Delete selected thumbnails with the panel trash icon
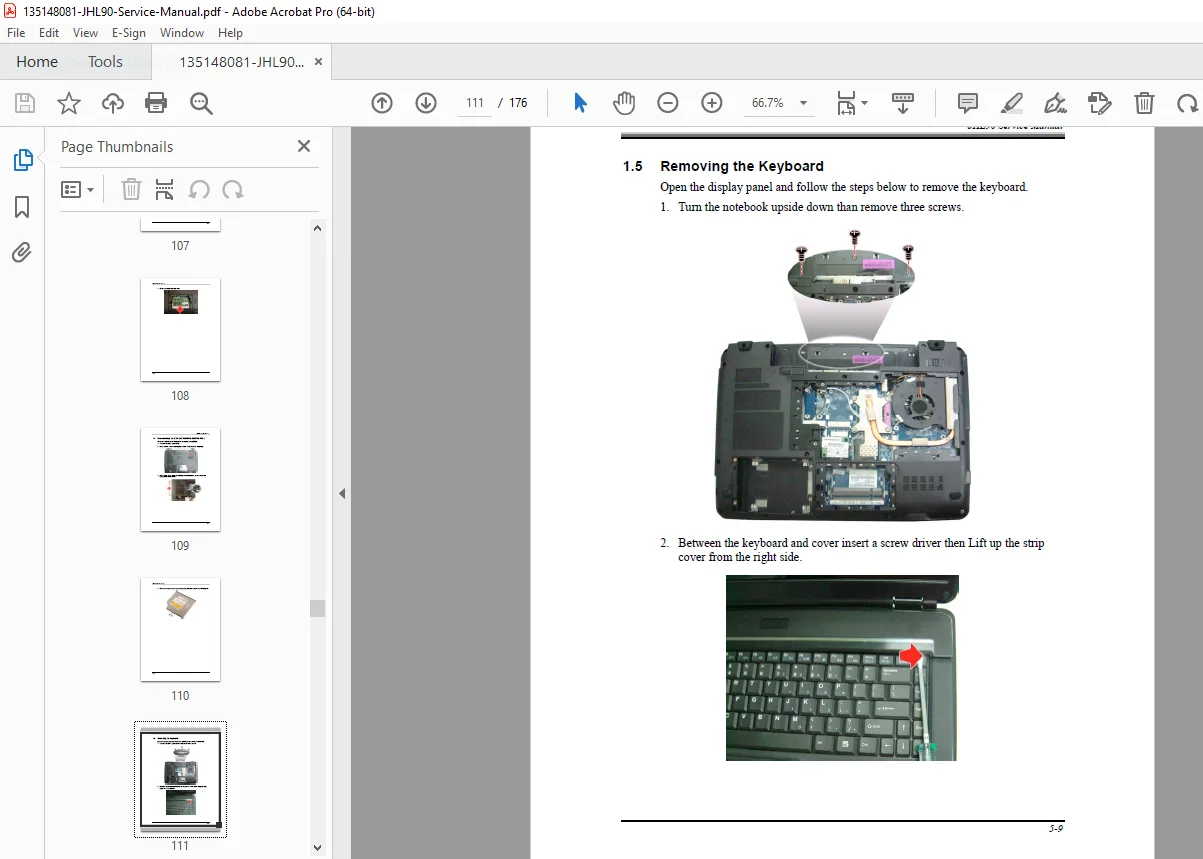Viewport: 1203px width, 859px height. pyautogui.click(x=131, y=190)
